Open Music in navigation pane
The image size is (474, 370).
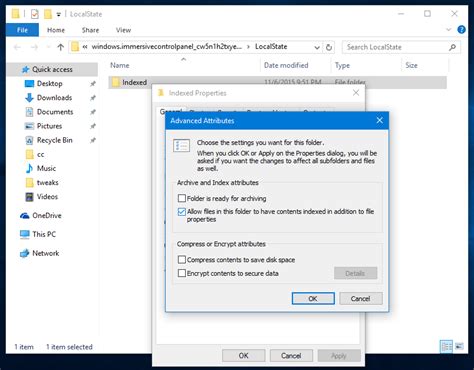(x=46, y=168)
